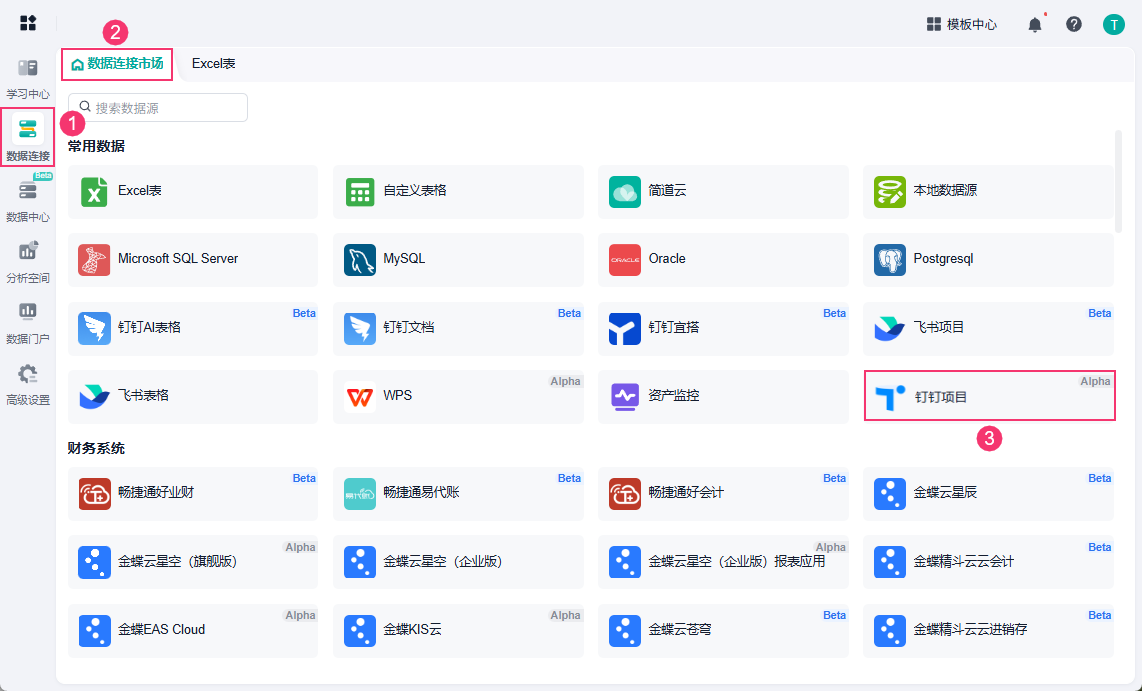Select 金蝶云星空（旗舰版） card
Image resolution: width=1142 pixels, height=691 pixels.
193,562
